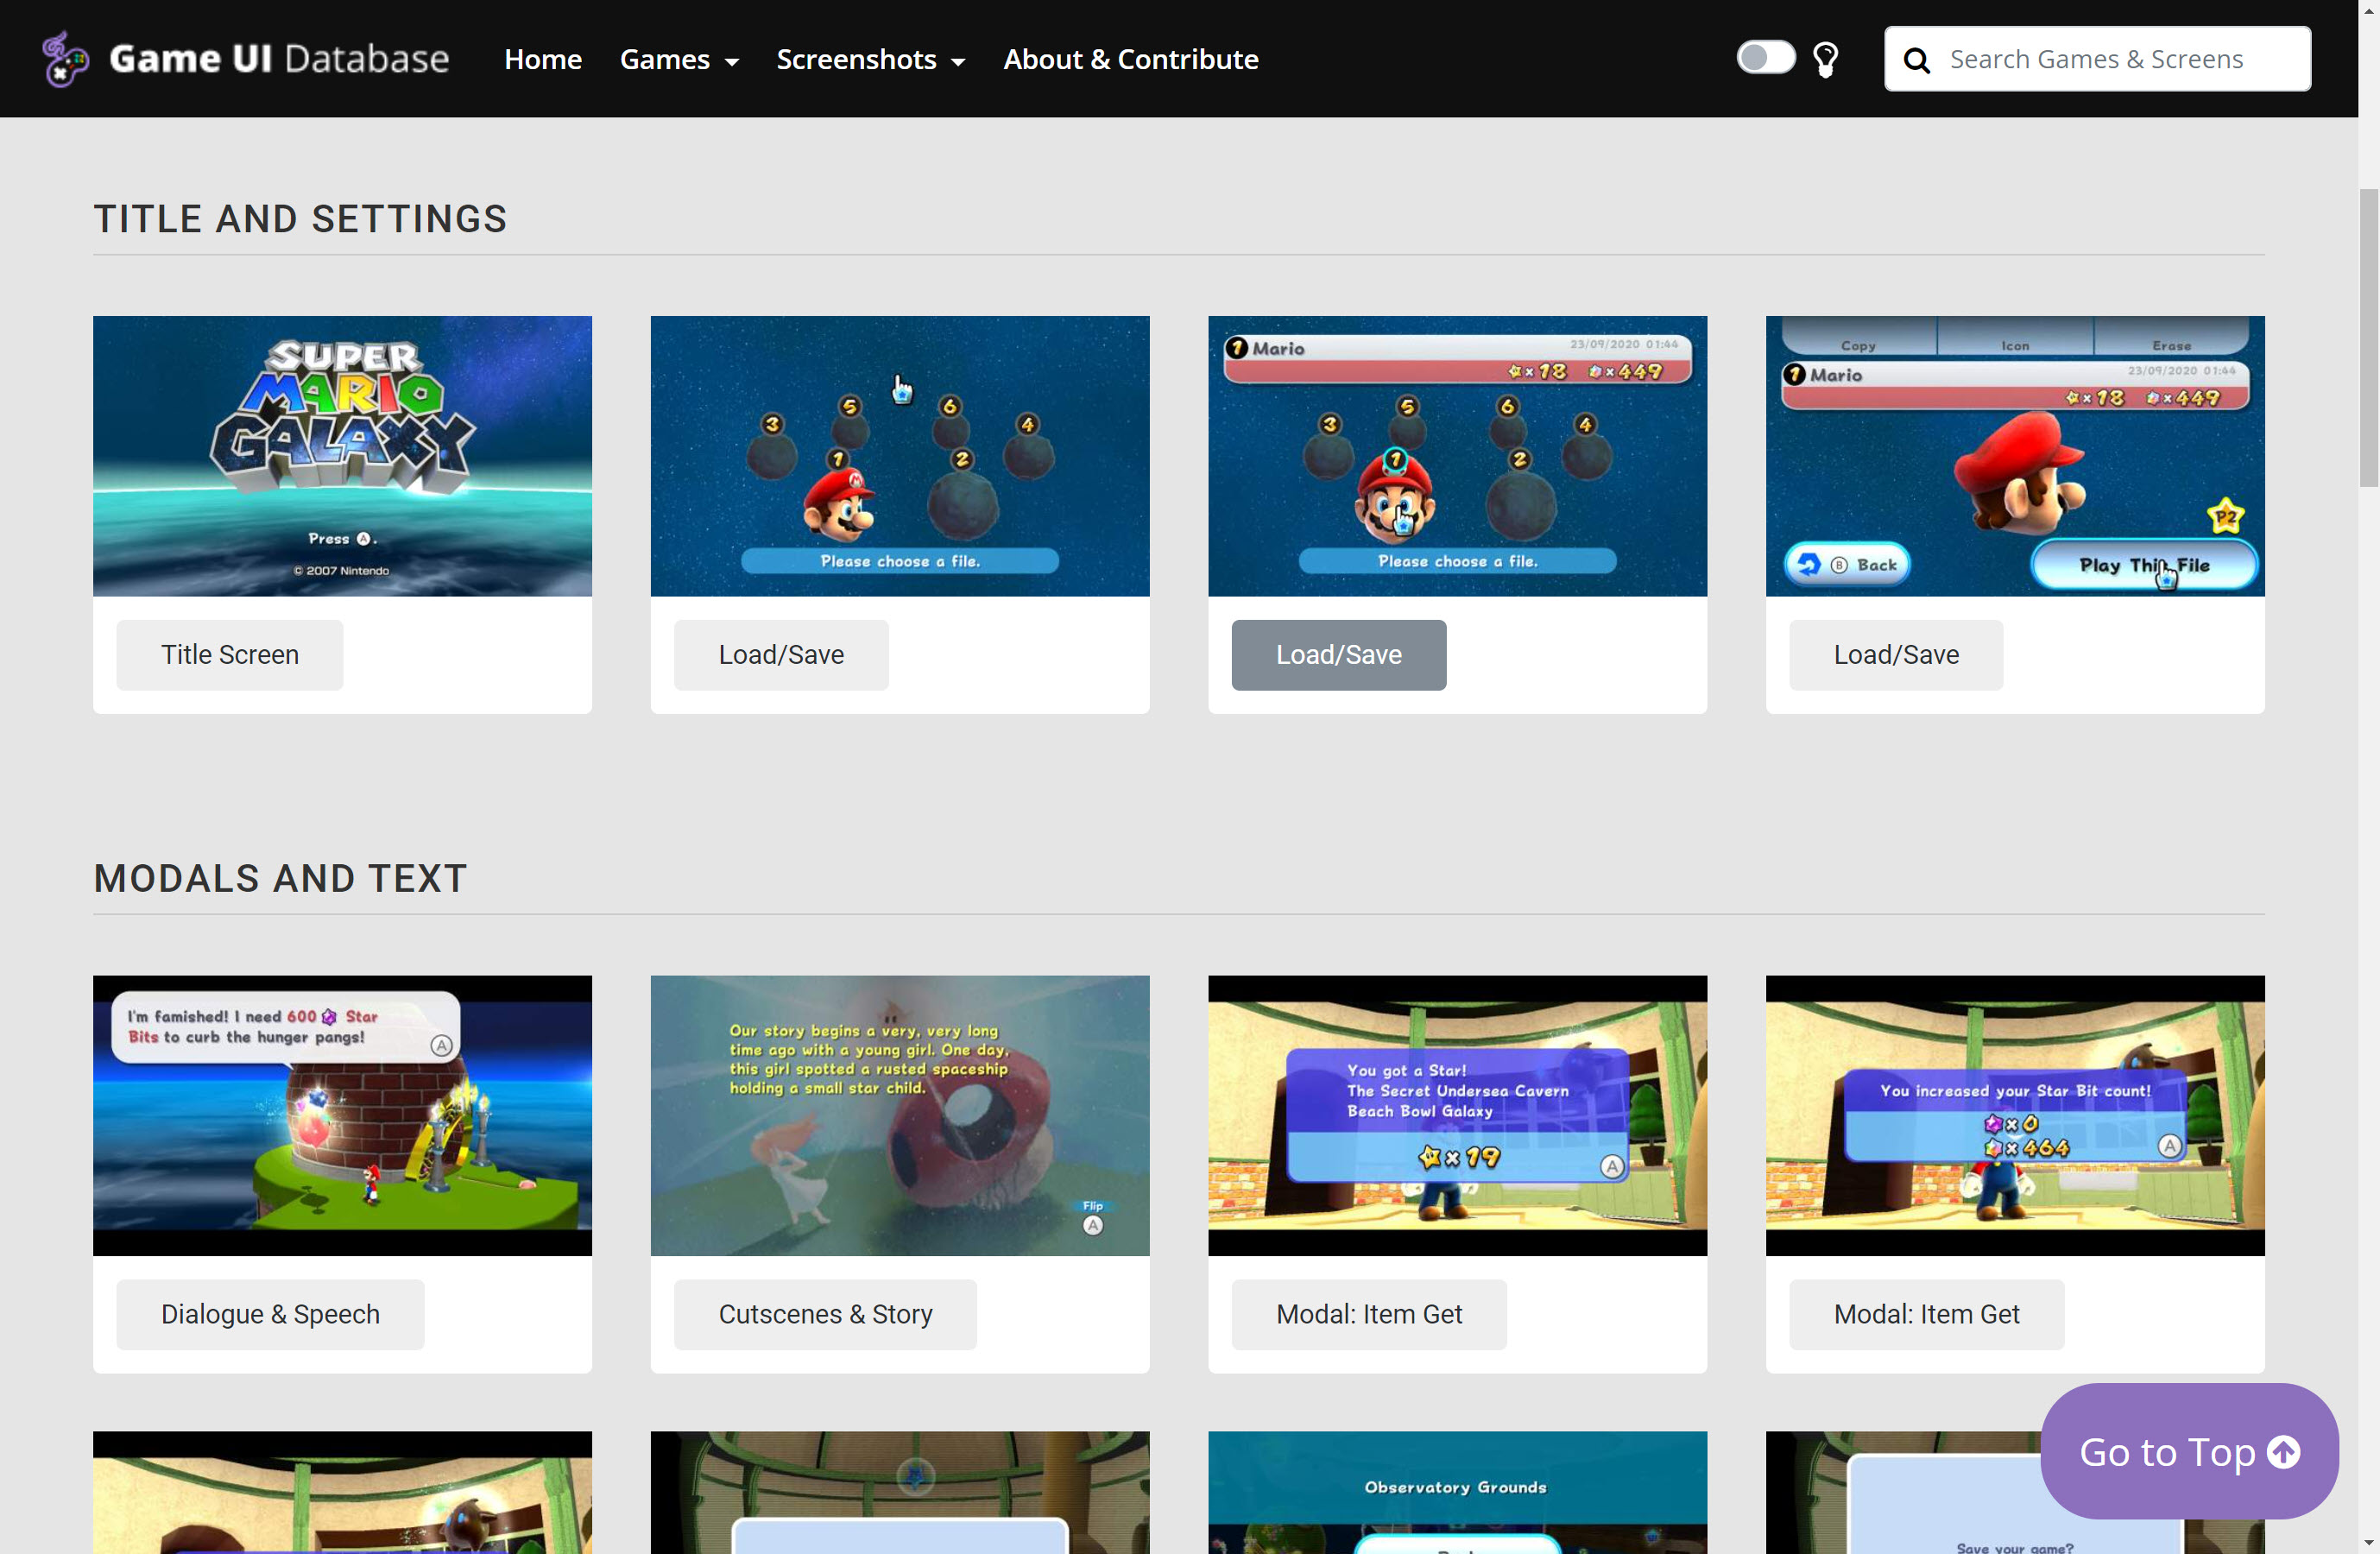Click the highlighted Load/Save tag button

pos(1338,655)
